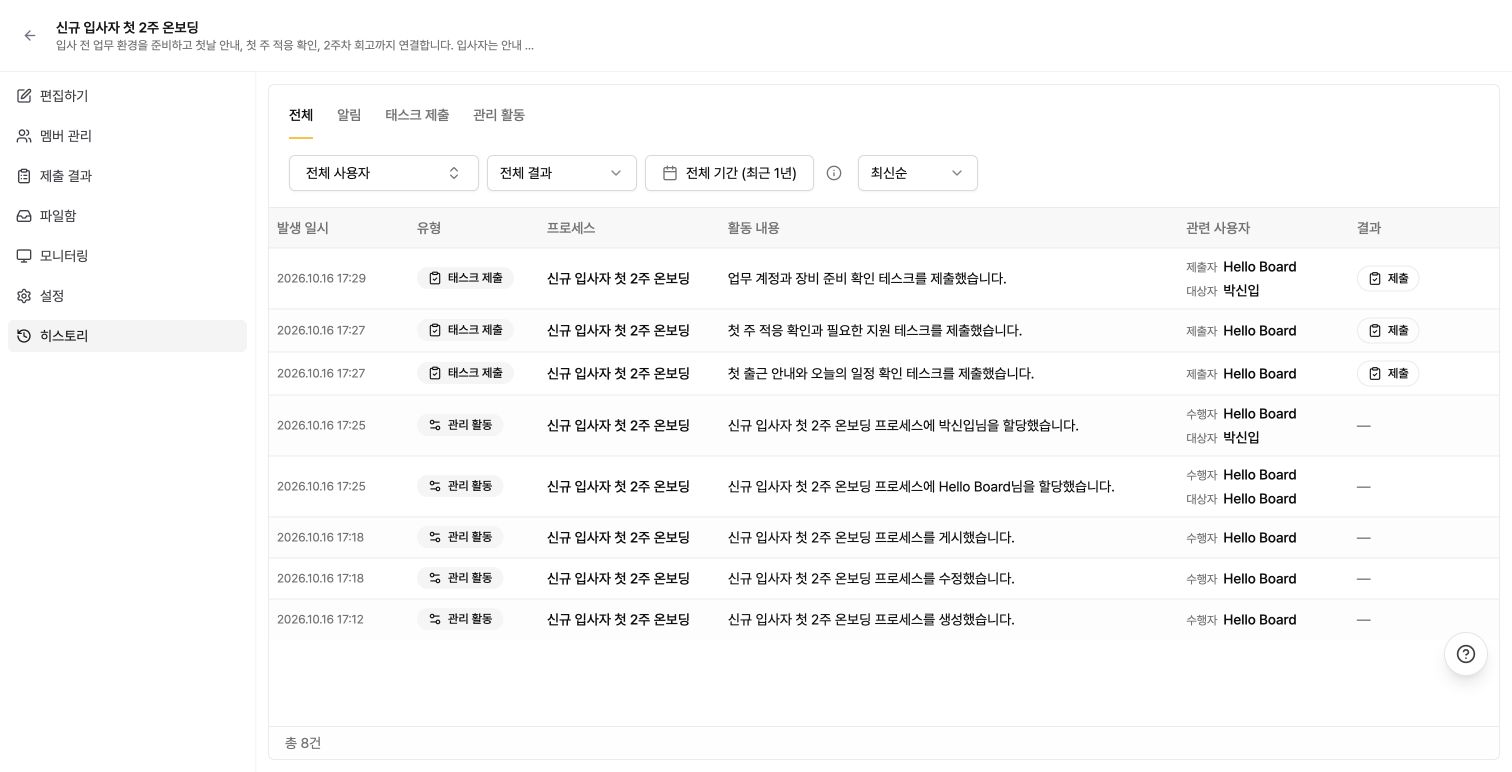The width and height of the screenshot is (1512, 772).
Task: Click the help question mark button
Action: [1466, 654]
